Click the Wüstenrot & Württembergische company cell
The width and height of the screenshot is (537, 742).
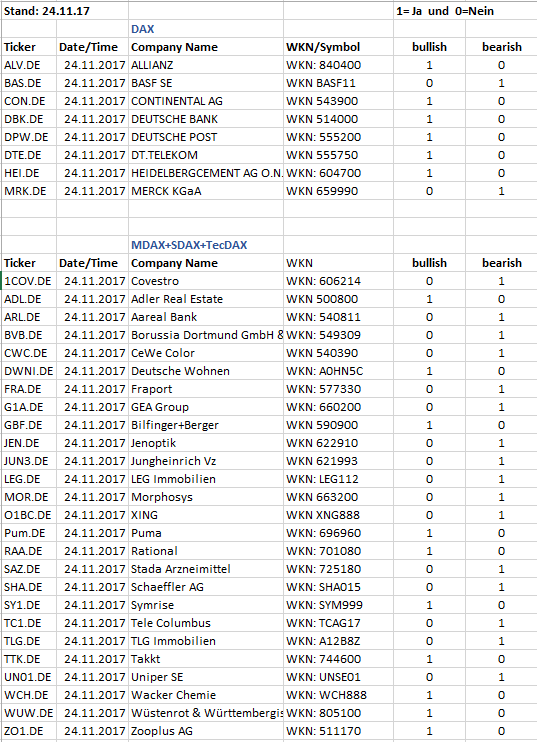[206, 712]
